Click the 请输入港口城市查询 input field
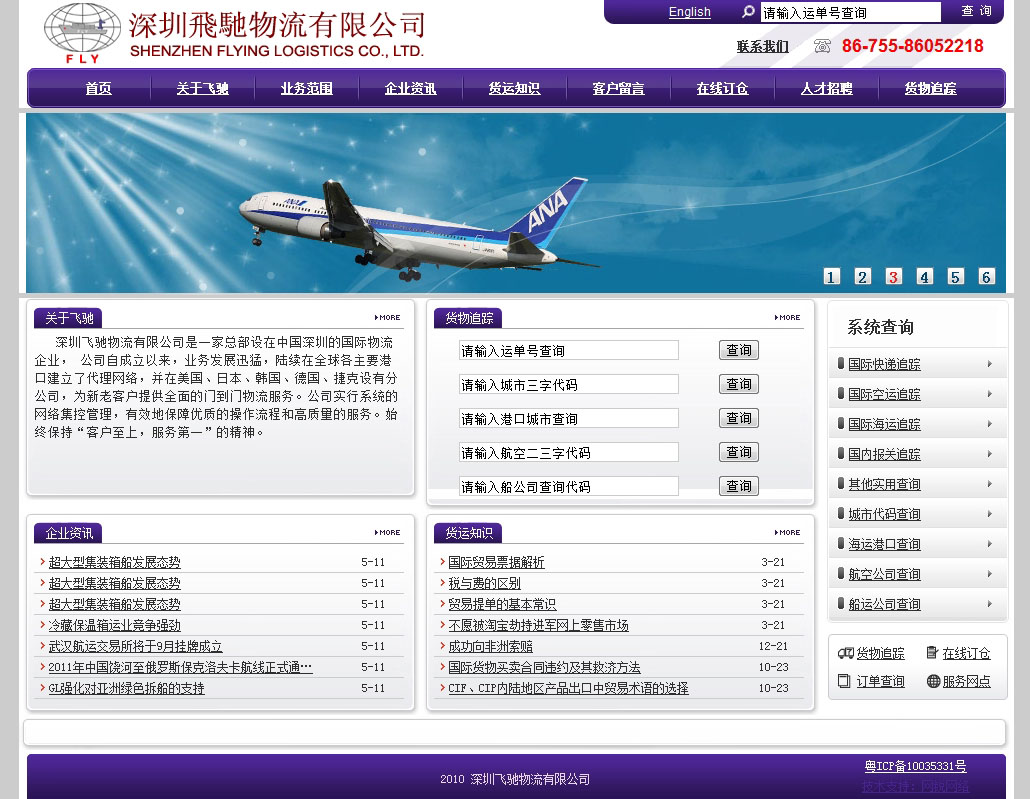The width and height of the screenshot is (1030, 799). click(x=568, y=419)
